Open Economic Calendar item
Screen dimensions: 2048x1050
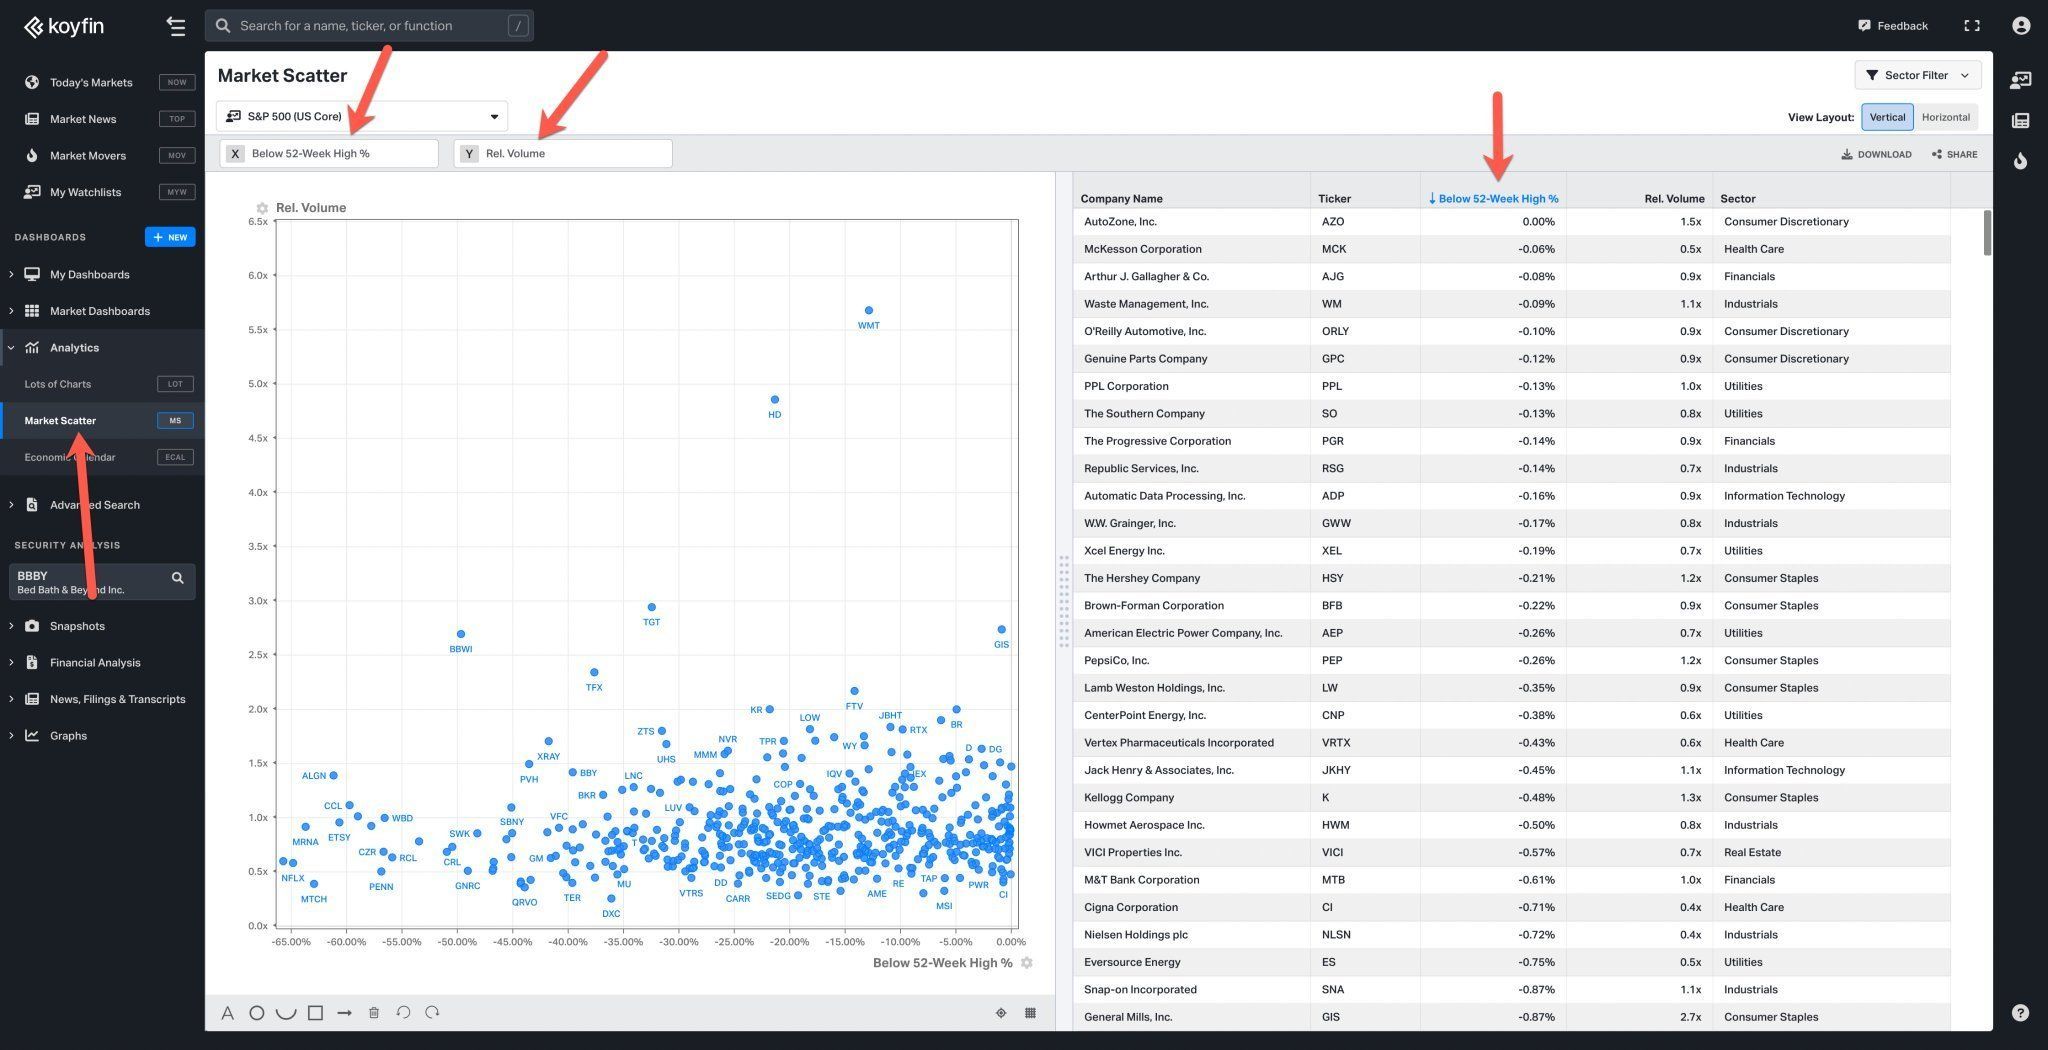(x=102, y=457)
